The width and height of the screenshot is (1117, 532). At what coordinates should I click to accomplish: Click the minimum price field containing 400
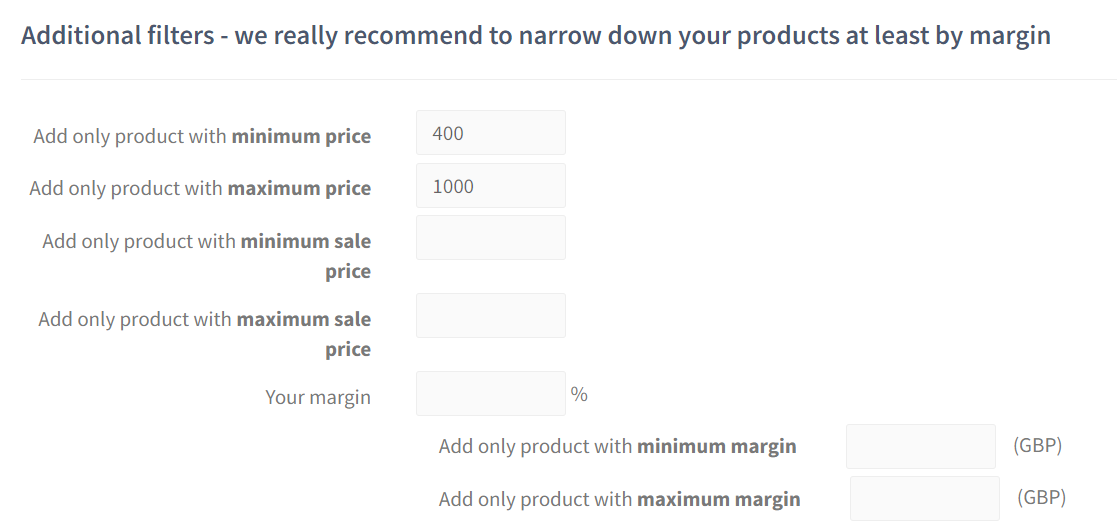pos(490,133)
